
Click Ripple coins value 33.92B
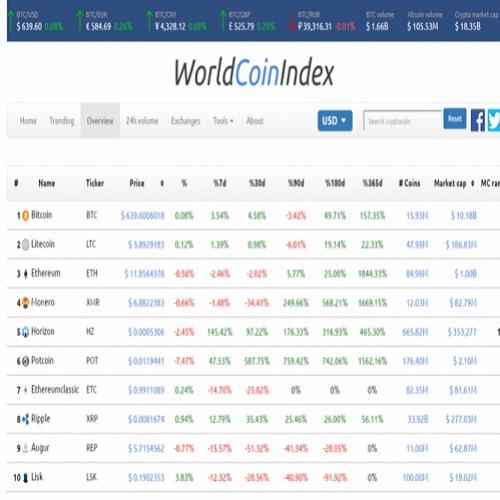[418, 419]
